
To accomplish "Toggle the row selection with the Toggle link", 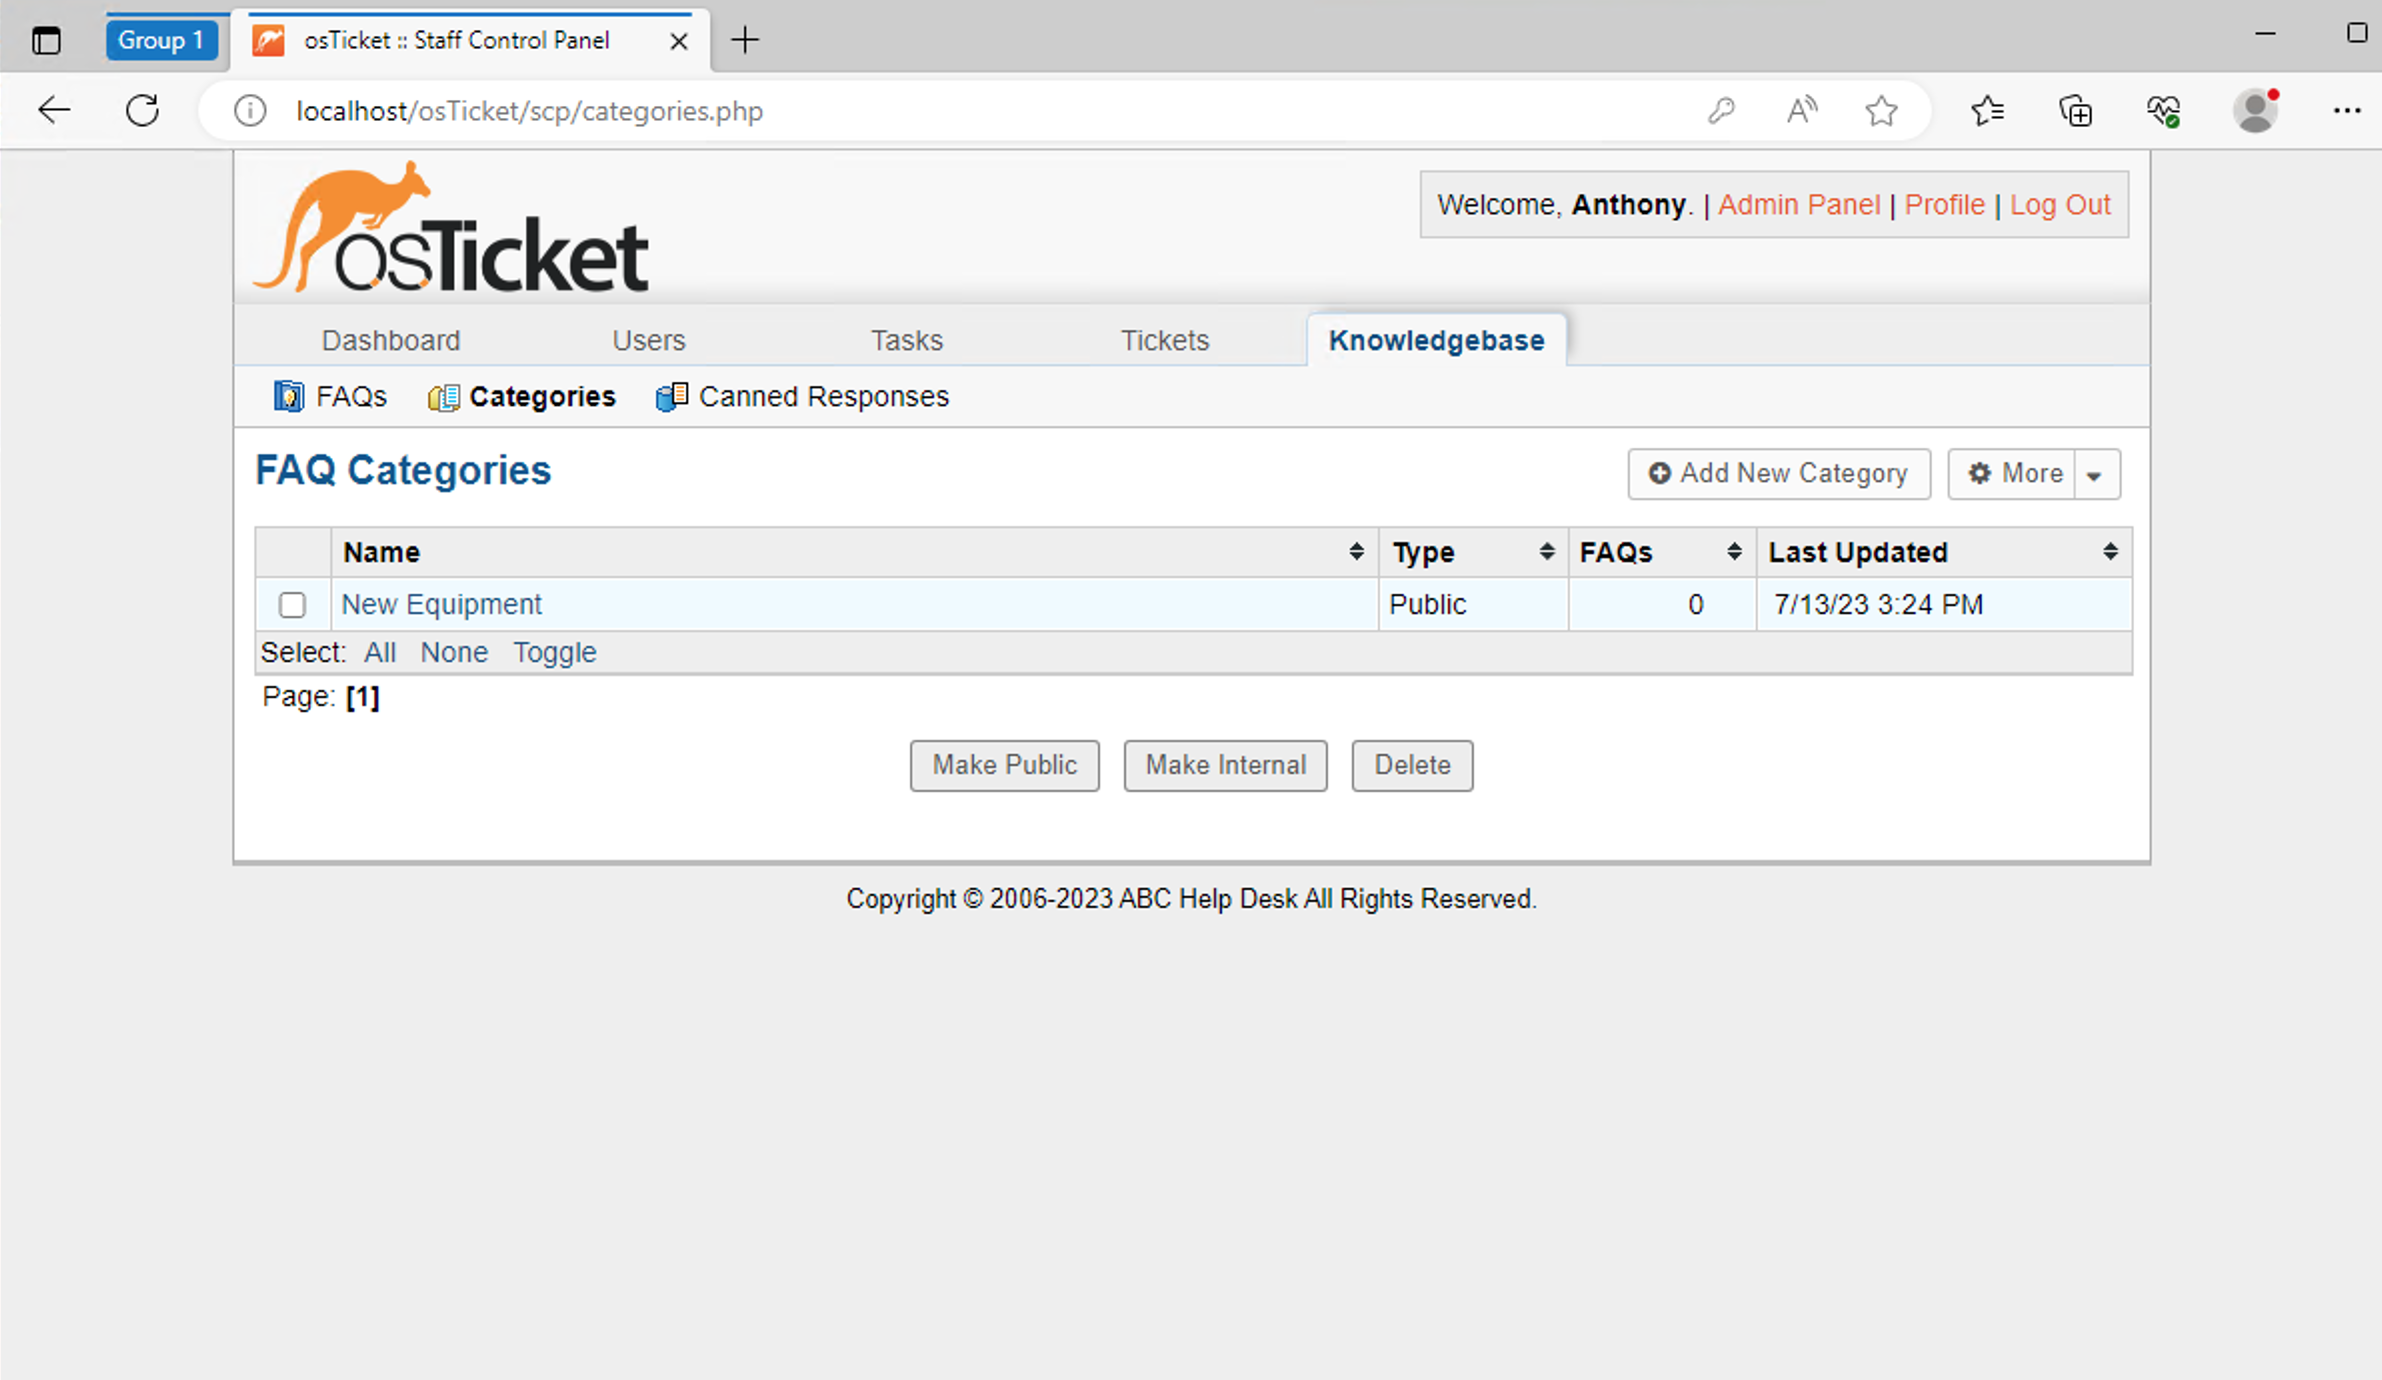I will click(555, 651).
